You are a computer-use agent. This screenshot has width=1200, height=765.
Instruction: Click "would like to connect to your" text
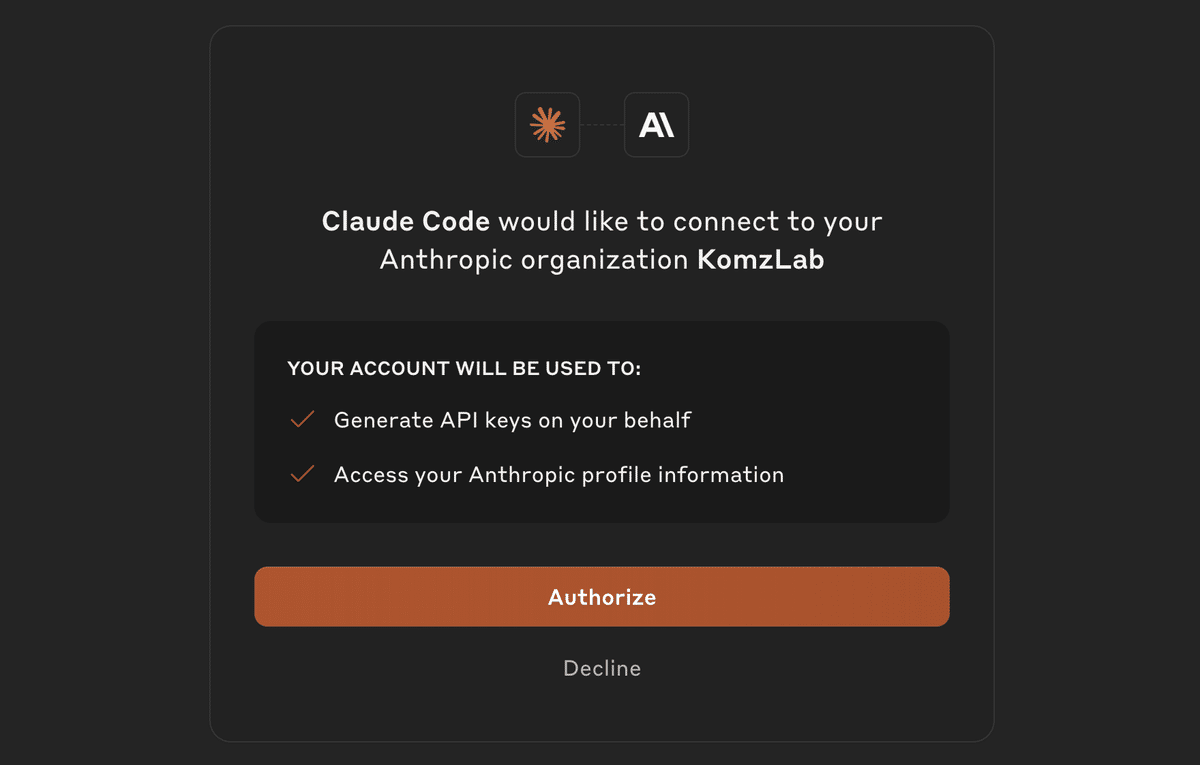(x=690, y=221)
